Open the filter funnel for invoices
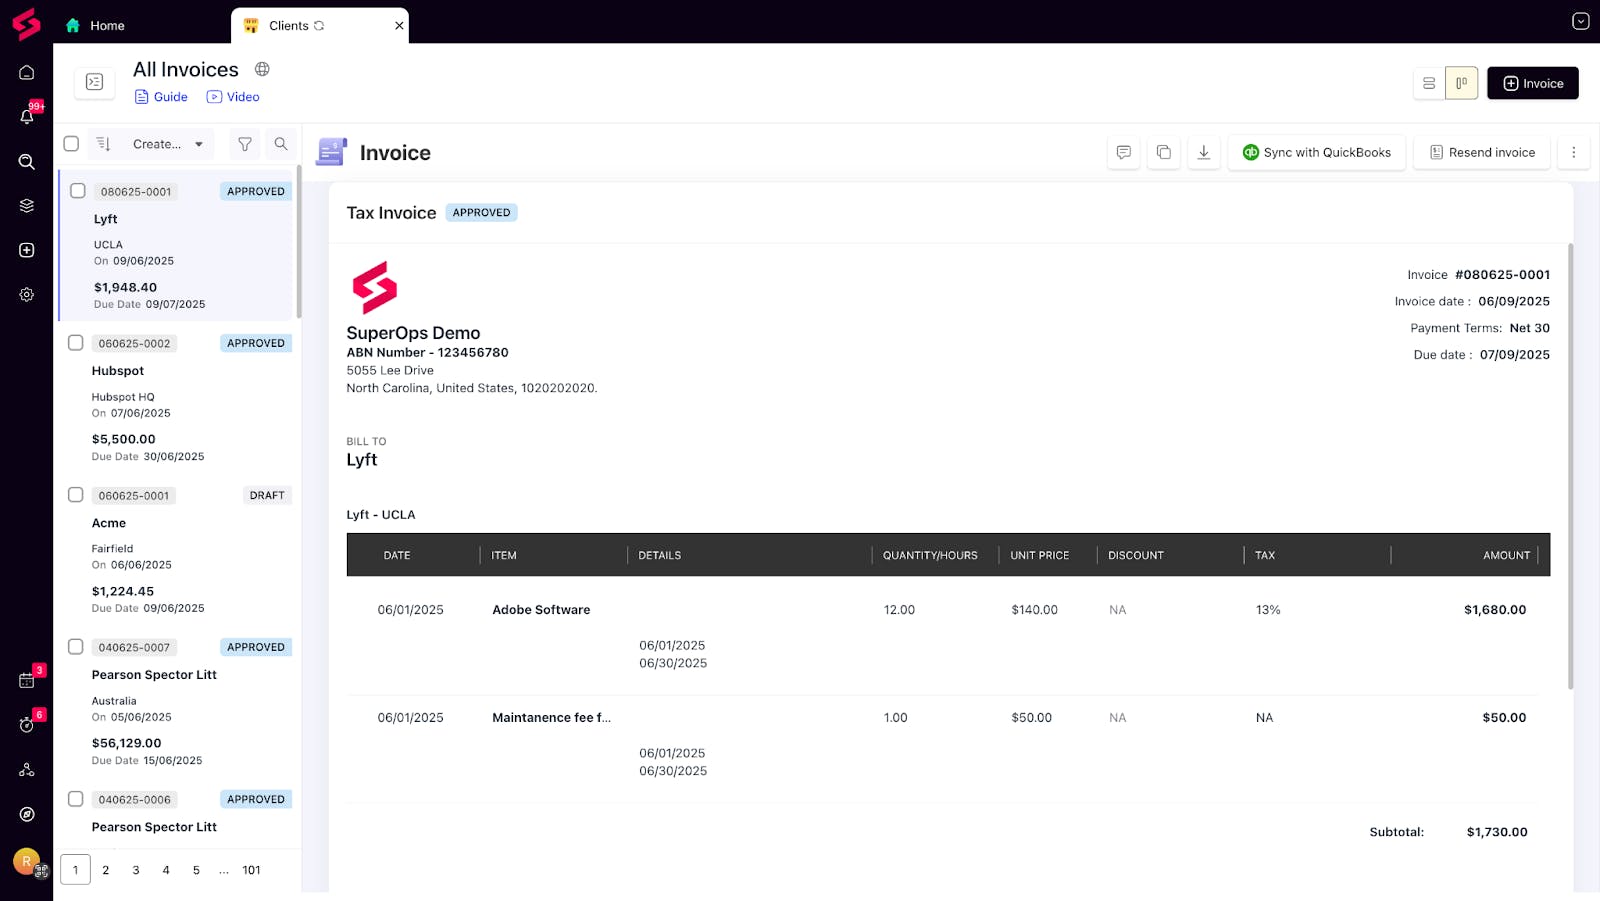The height and width of the screenshot is (901, 1600). coord(245,144)
